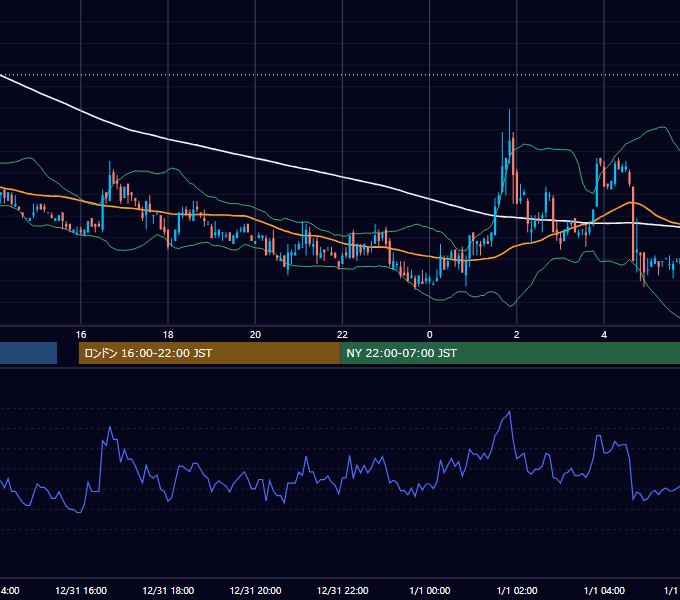Image resolution: width=680 pixels, height=600 pixels.
Task: Click the highest oscillator peak just before 1/1 02:00
Action: (509, 412)
